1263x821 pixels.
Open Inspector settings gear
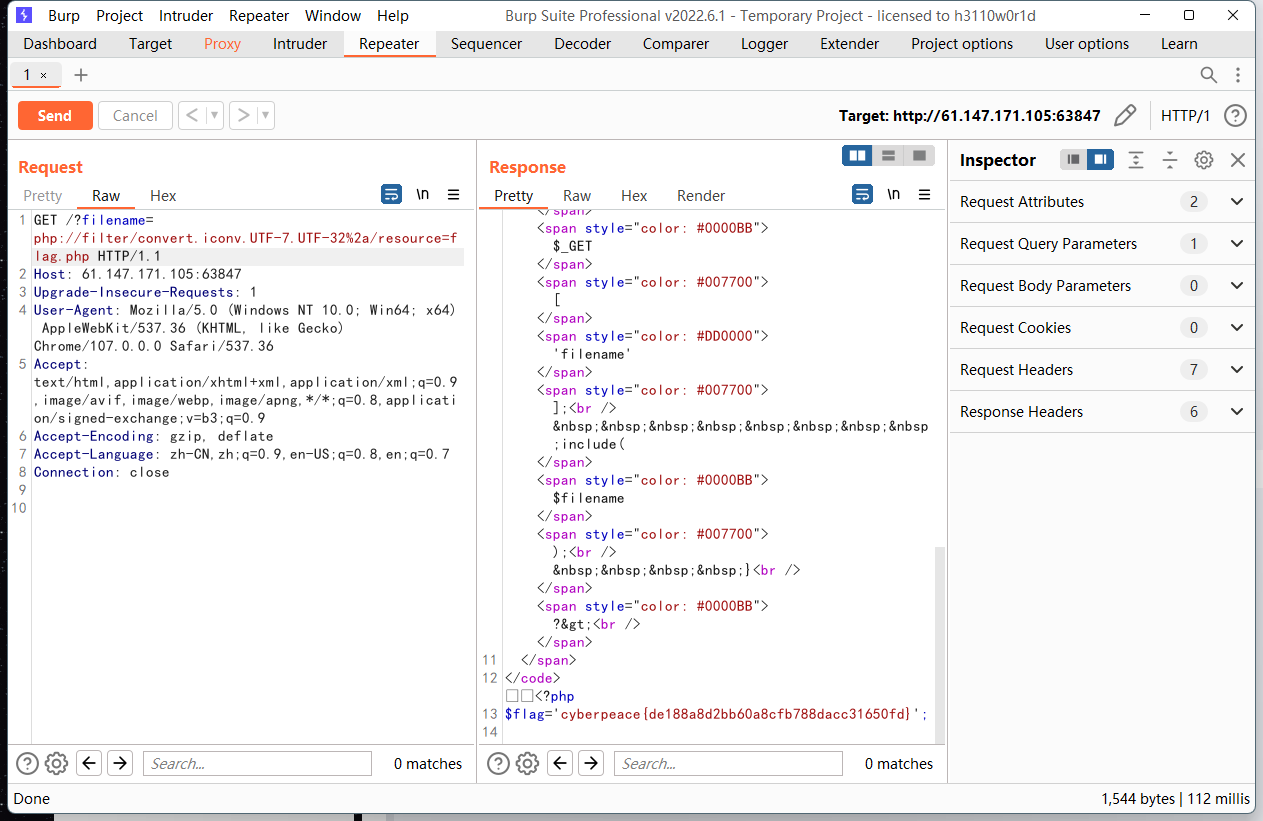pyautogui.click(x=1204, y=160)
